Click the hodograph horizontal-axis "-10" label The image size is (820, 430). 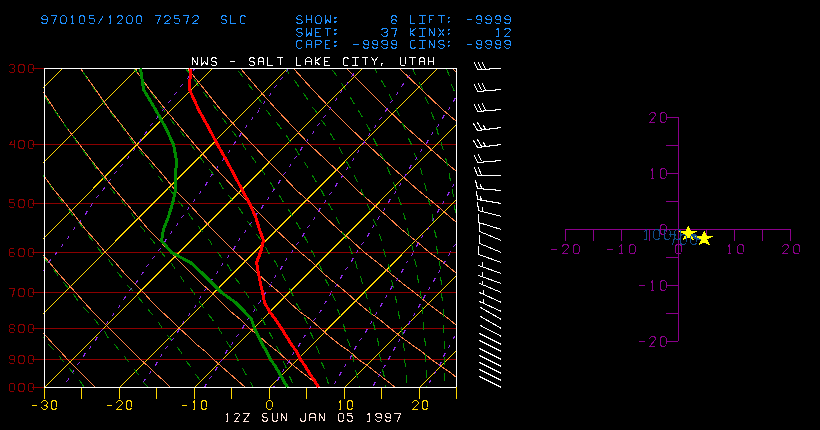[x=622, y=250]
